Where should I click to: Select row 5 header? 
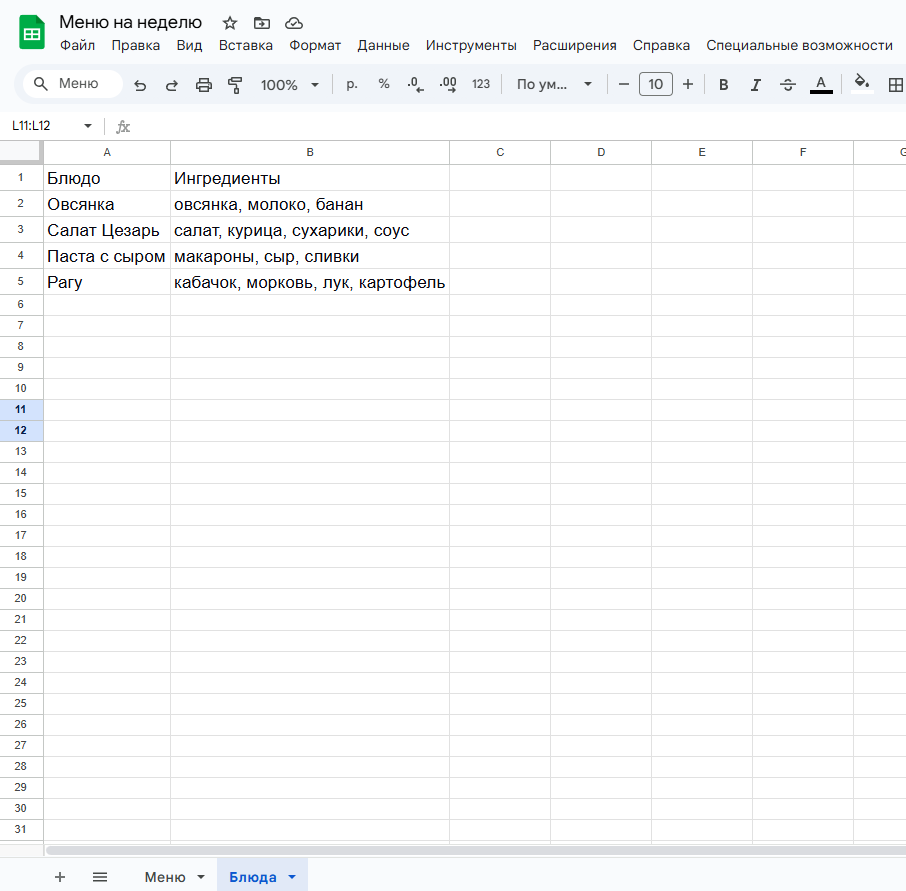click(x=21, y=281)
